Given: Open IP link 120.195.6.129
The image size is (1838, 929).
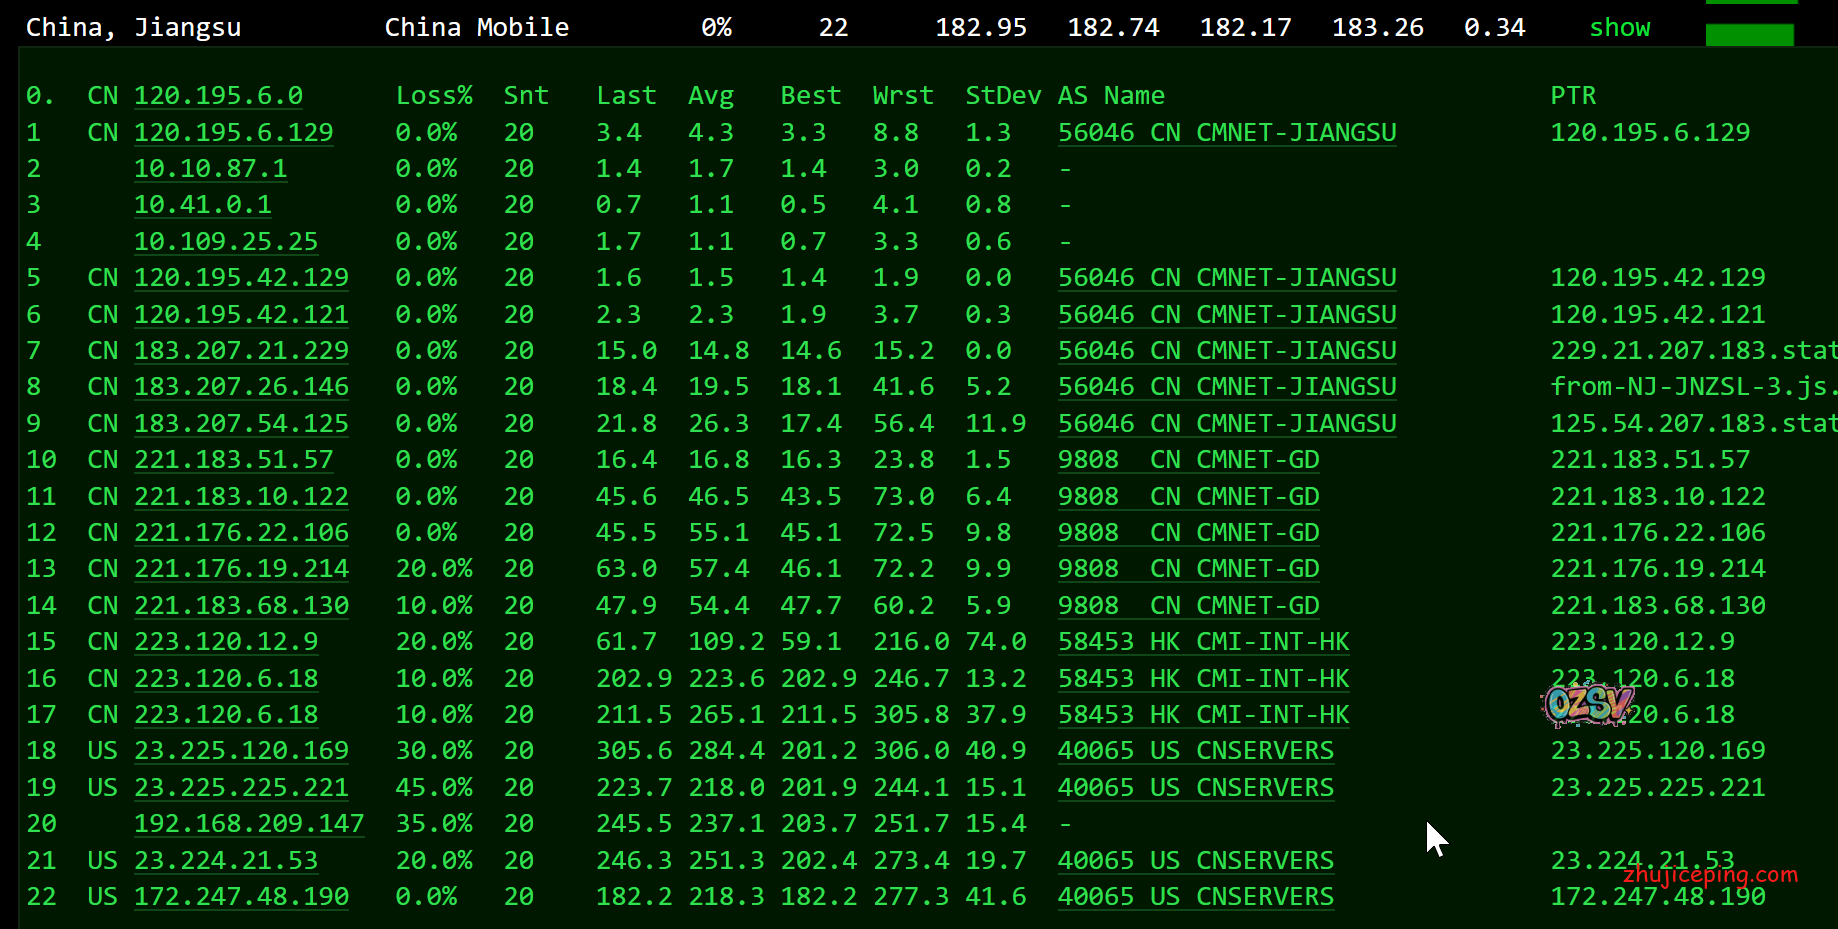Looking at the screenshot, I should coord(233,133).
